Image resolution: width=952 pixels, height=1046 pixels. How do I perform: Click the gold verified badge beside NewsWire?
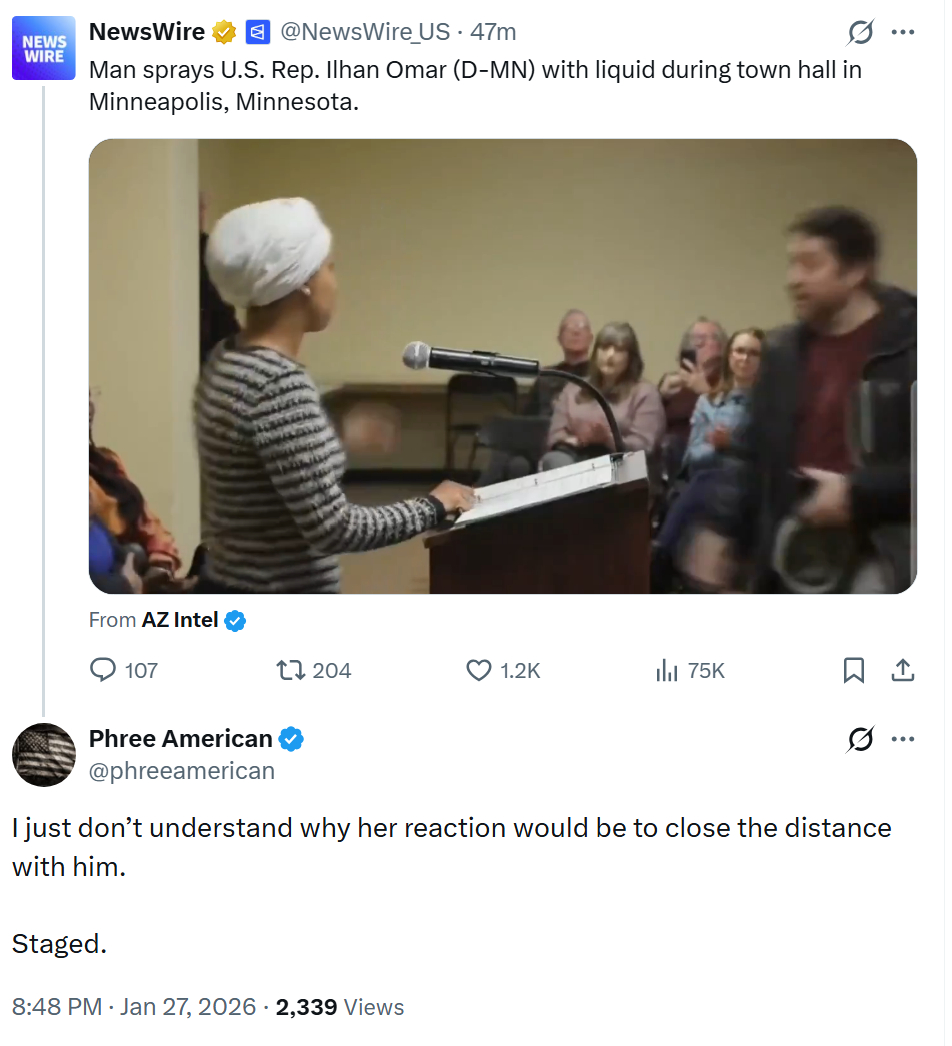coord(224,33)
